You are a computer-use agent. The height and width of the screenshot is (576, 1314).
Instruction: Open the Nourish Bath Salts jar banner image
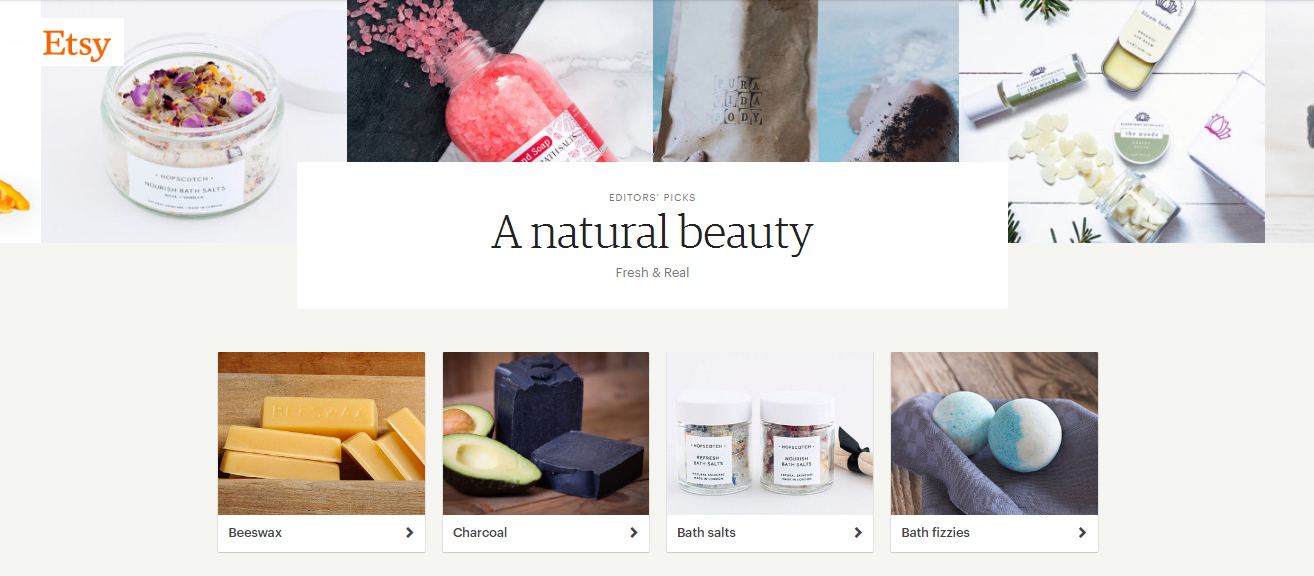(194, 121)
